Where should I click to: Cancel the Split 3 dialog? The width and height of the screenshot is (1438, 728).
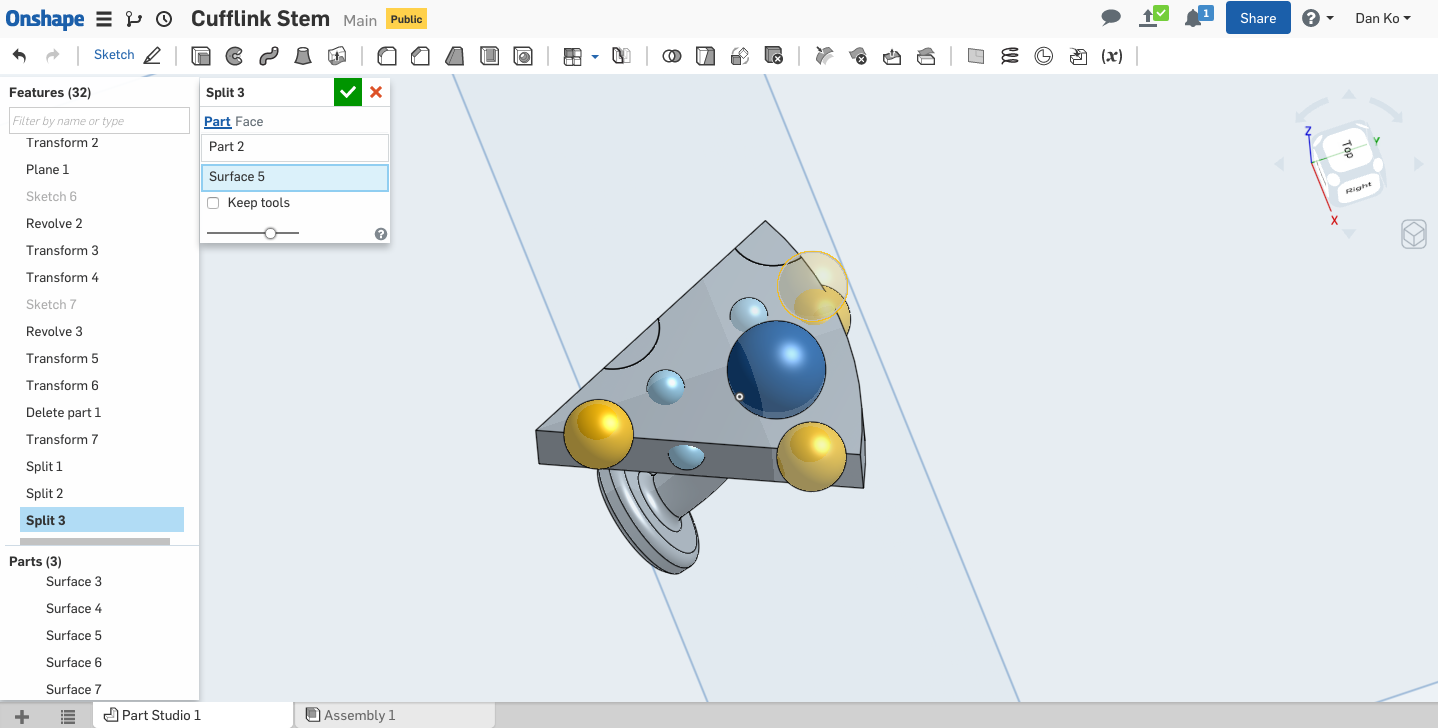pyautogui.click(x=376, y=92)
